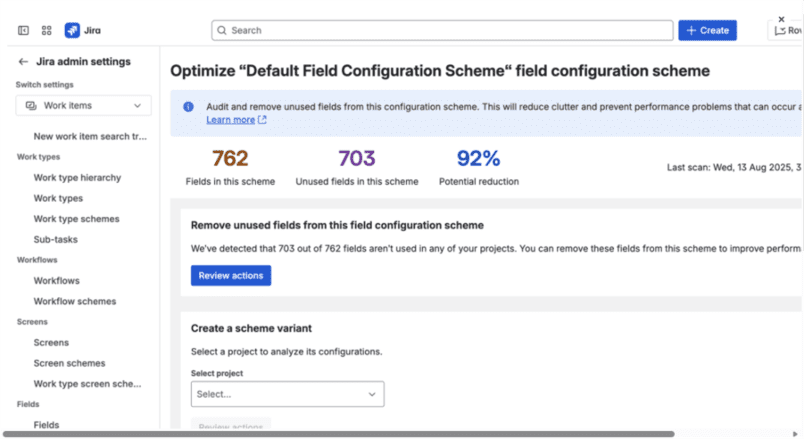Viewport: 804px width, 440px height.
Task: Click the chevron in Select project field
Action: tap(372, 394)
